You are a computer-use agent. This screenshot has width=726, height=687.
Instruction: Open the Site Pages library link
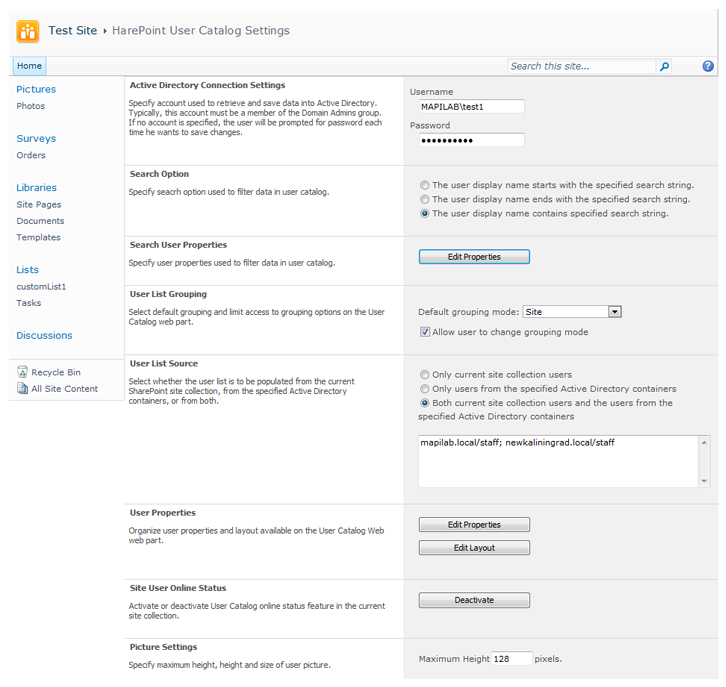coord(39,204)
